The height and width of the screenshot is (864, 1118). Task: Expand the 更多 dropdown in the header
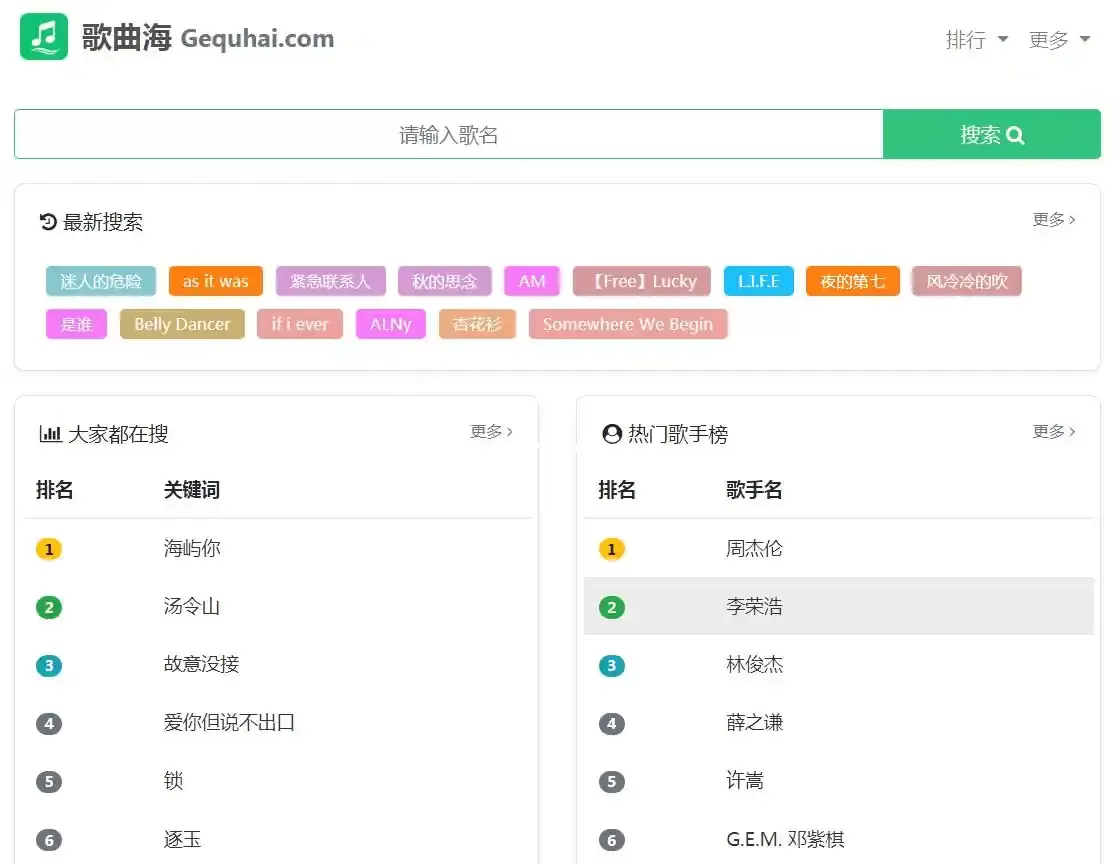tap(1059, 40)
